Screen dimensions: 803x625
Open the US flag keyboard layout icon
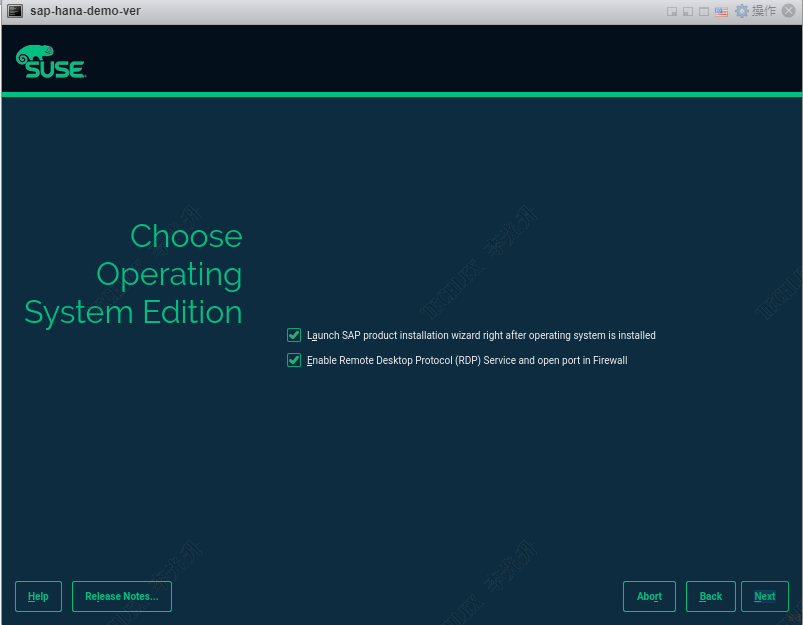[x=721, y=11]
